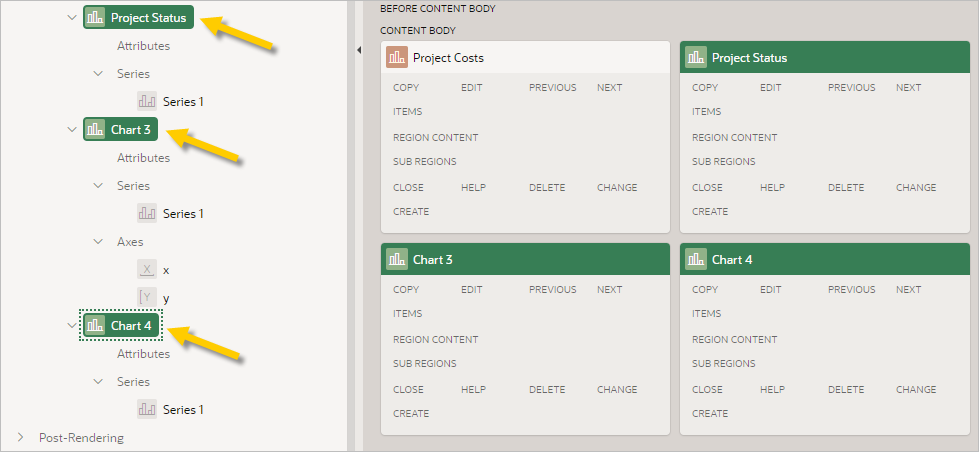The height and width of the screenshot is (452, 979).
Task: Click the Chart 3 chart icon in tree
Action: point(96,130)
